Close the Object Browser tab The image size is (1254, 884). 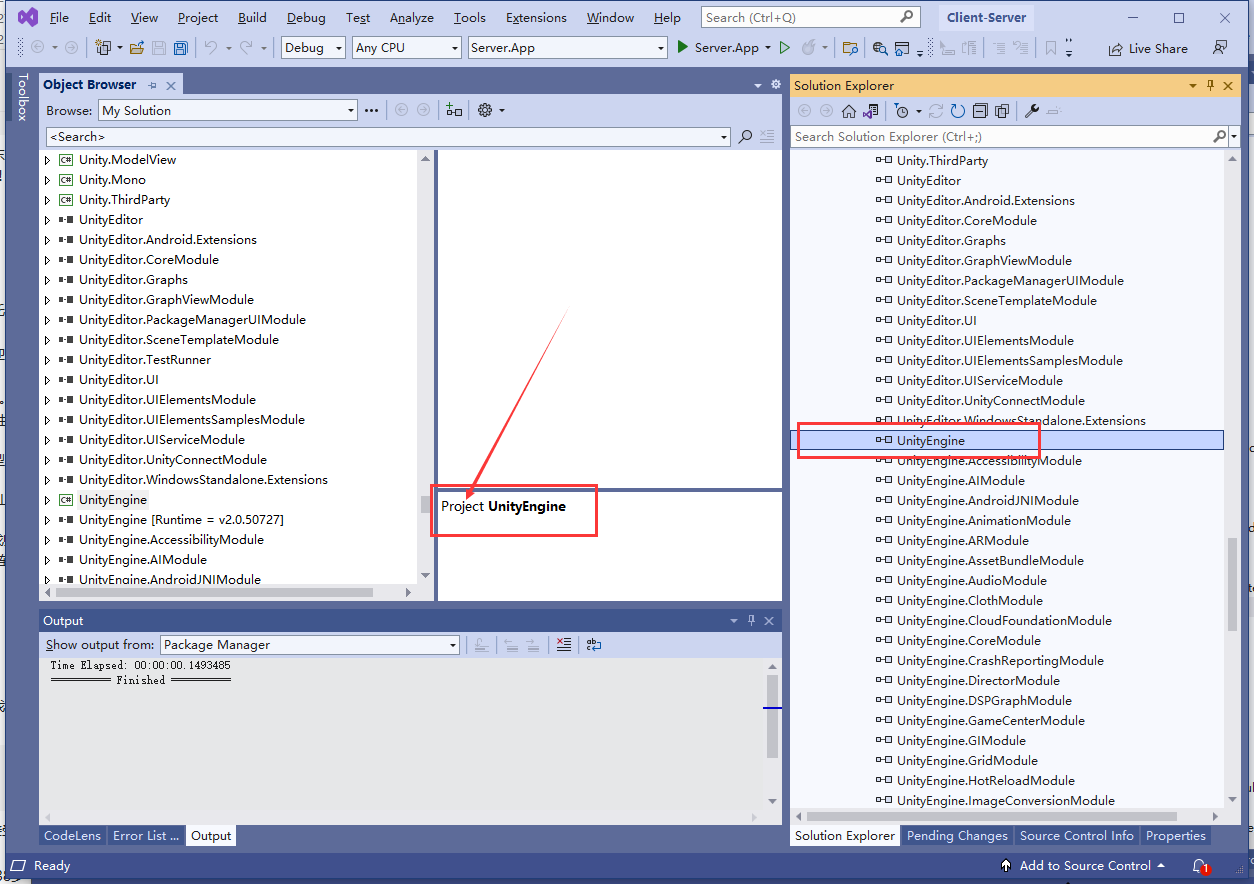tap(171, 86)
